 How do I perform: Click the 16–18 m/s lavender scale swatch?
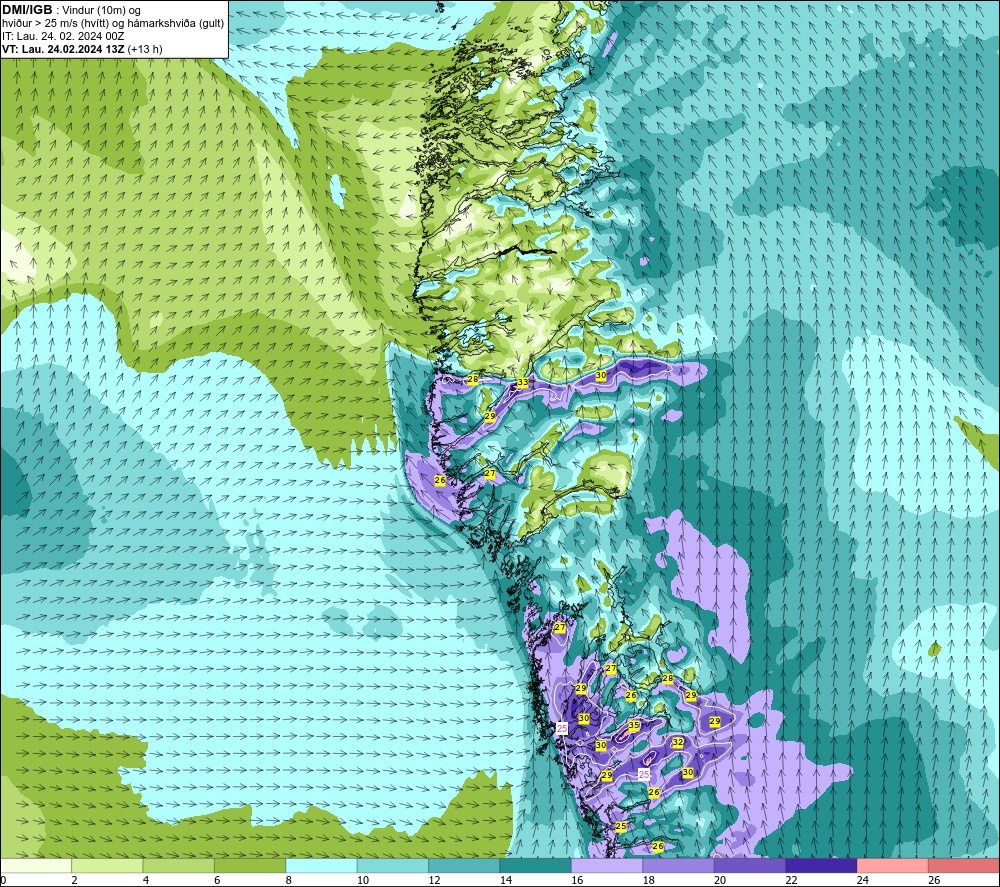coord(607,865)
